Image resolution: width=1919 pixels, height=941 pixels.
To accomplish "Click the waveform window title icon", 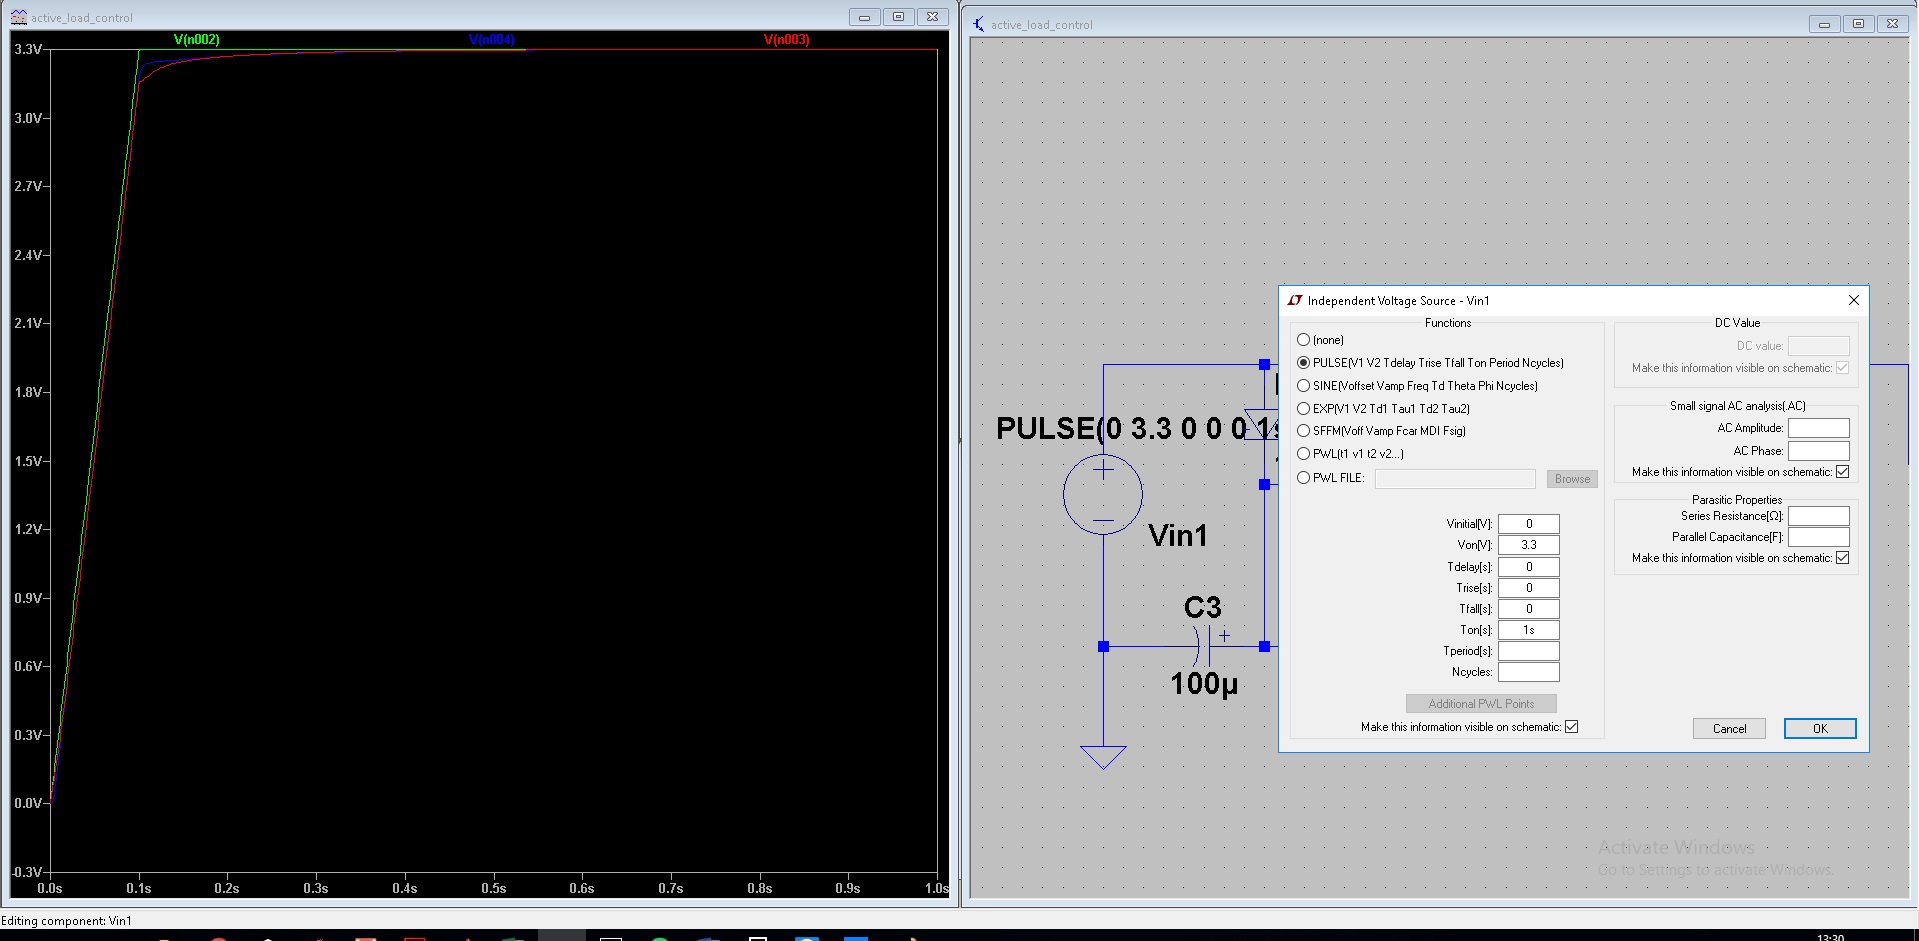I will click(x=19, y=17).
